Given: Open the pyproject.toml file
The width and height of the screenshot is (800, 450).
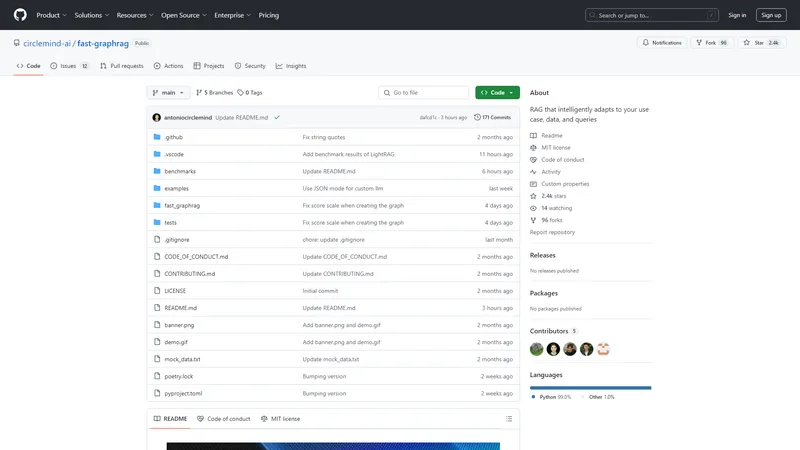Looking at the screenshot, I should click(183, 393).
